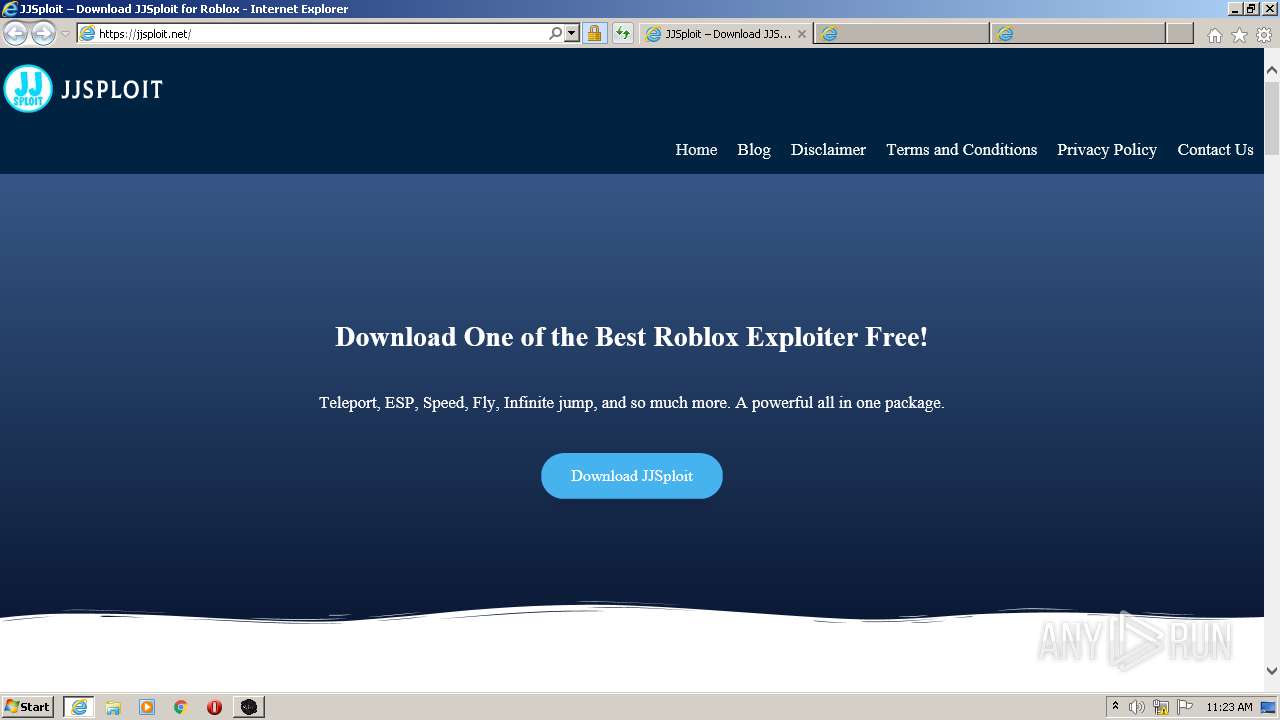This screenshot has height=720, width=1280.
Task: Click the Internet Explorer title bar icon
Action: 10,9
